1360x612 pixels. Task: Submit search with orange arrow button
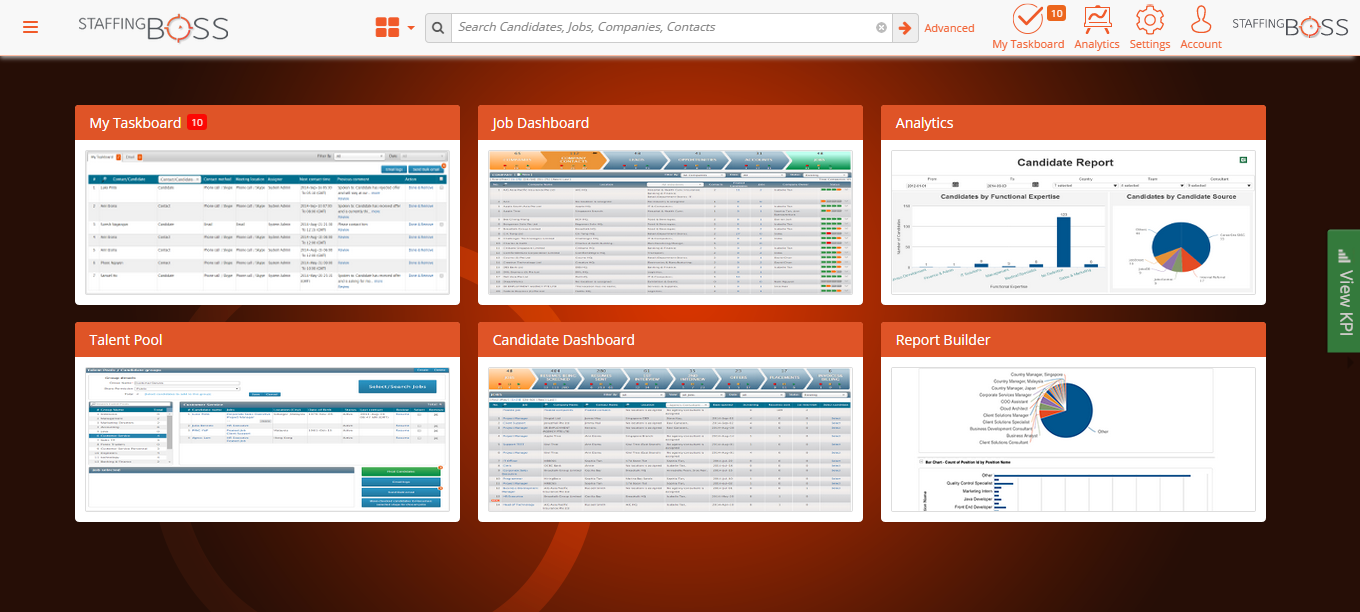(905, 28)
